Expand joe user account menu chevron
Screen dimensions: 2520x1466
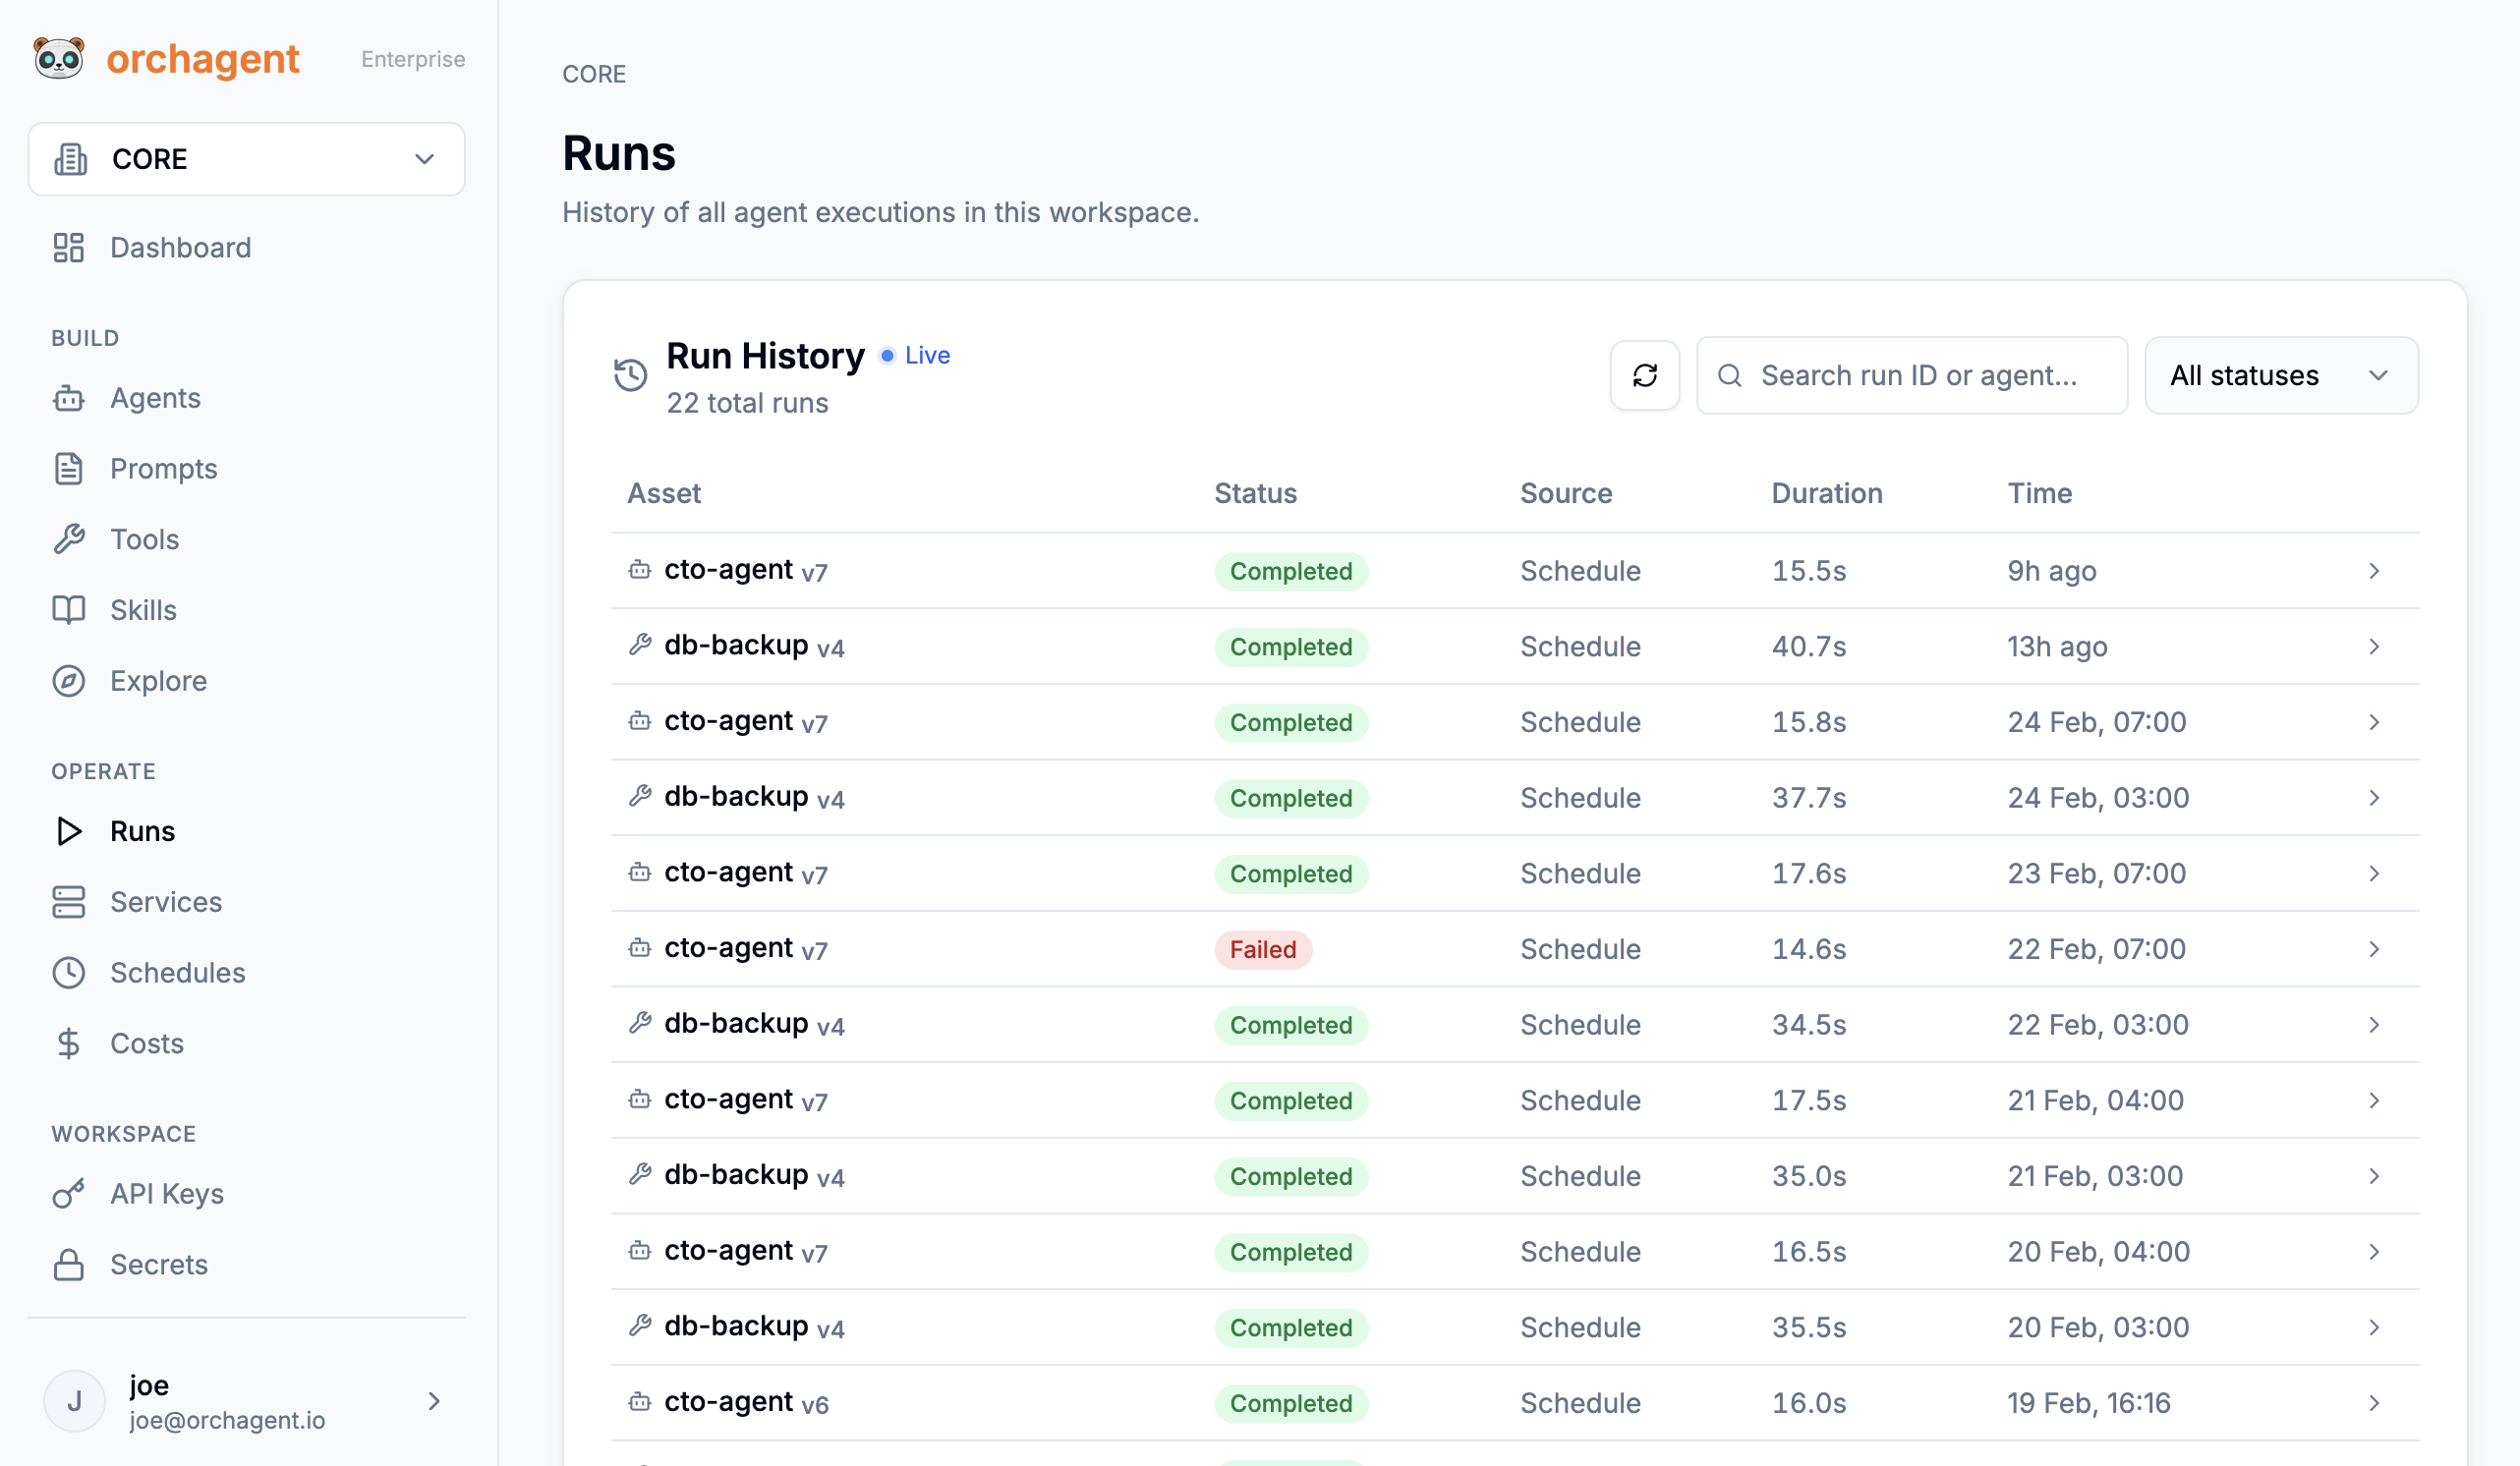[434, 1401]
